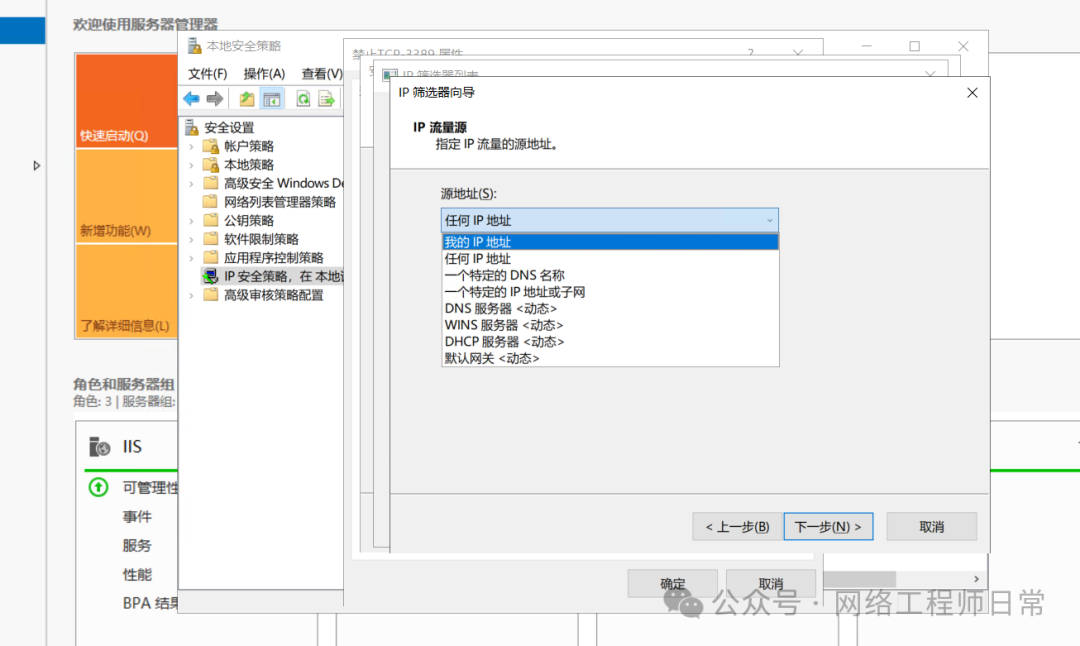Screen dimensions: 1080x646
Task: Toggle the show/hide console tree icon
Action: (271, 99)
